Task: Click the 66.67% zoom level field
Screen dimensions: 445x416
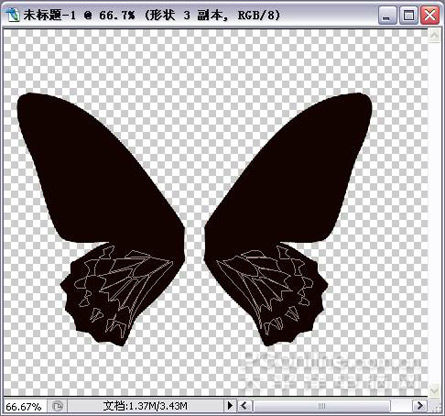Action: pyautogui.click(x=24, y=406)
